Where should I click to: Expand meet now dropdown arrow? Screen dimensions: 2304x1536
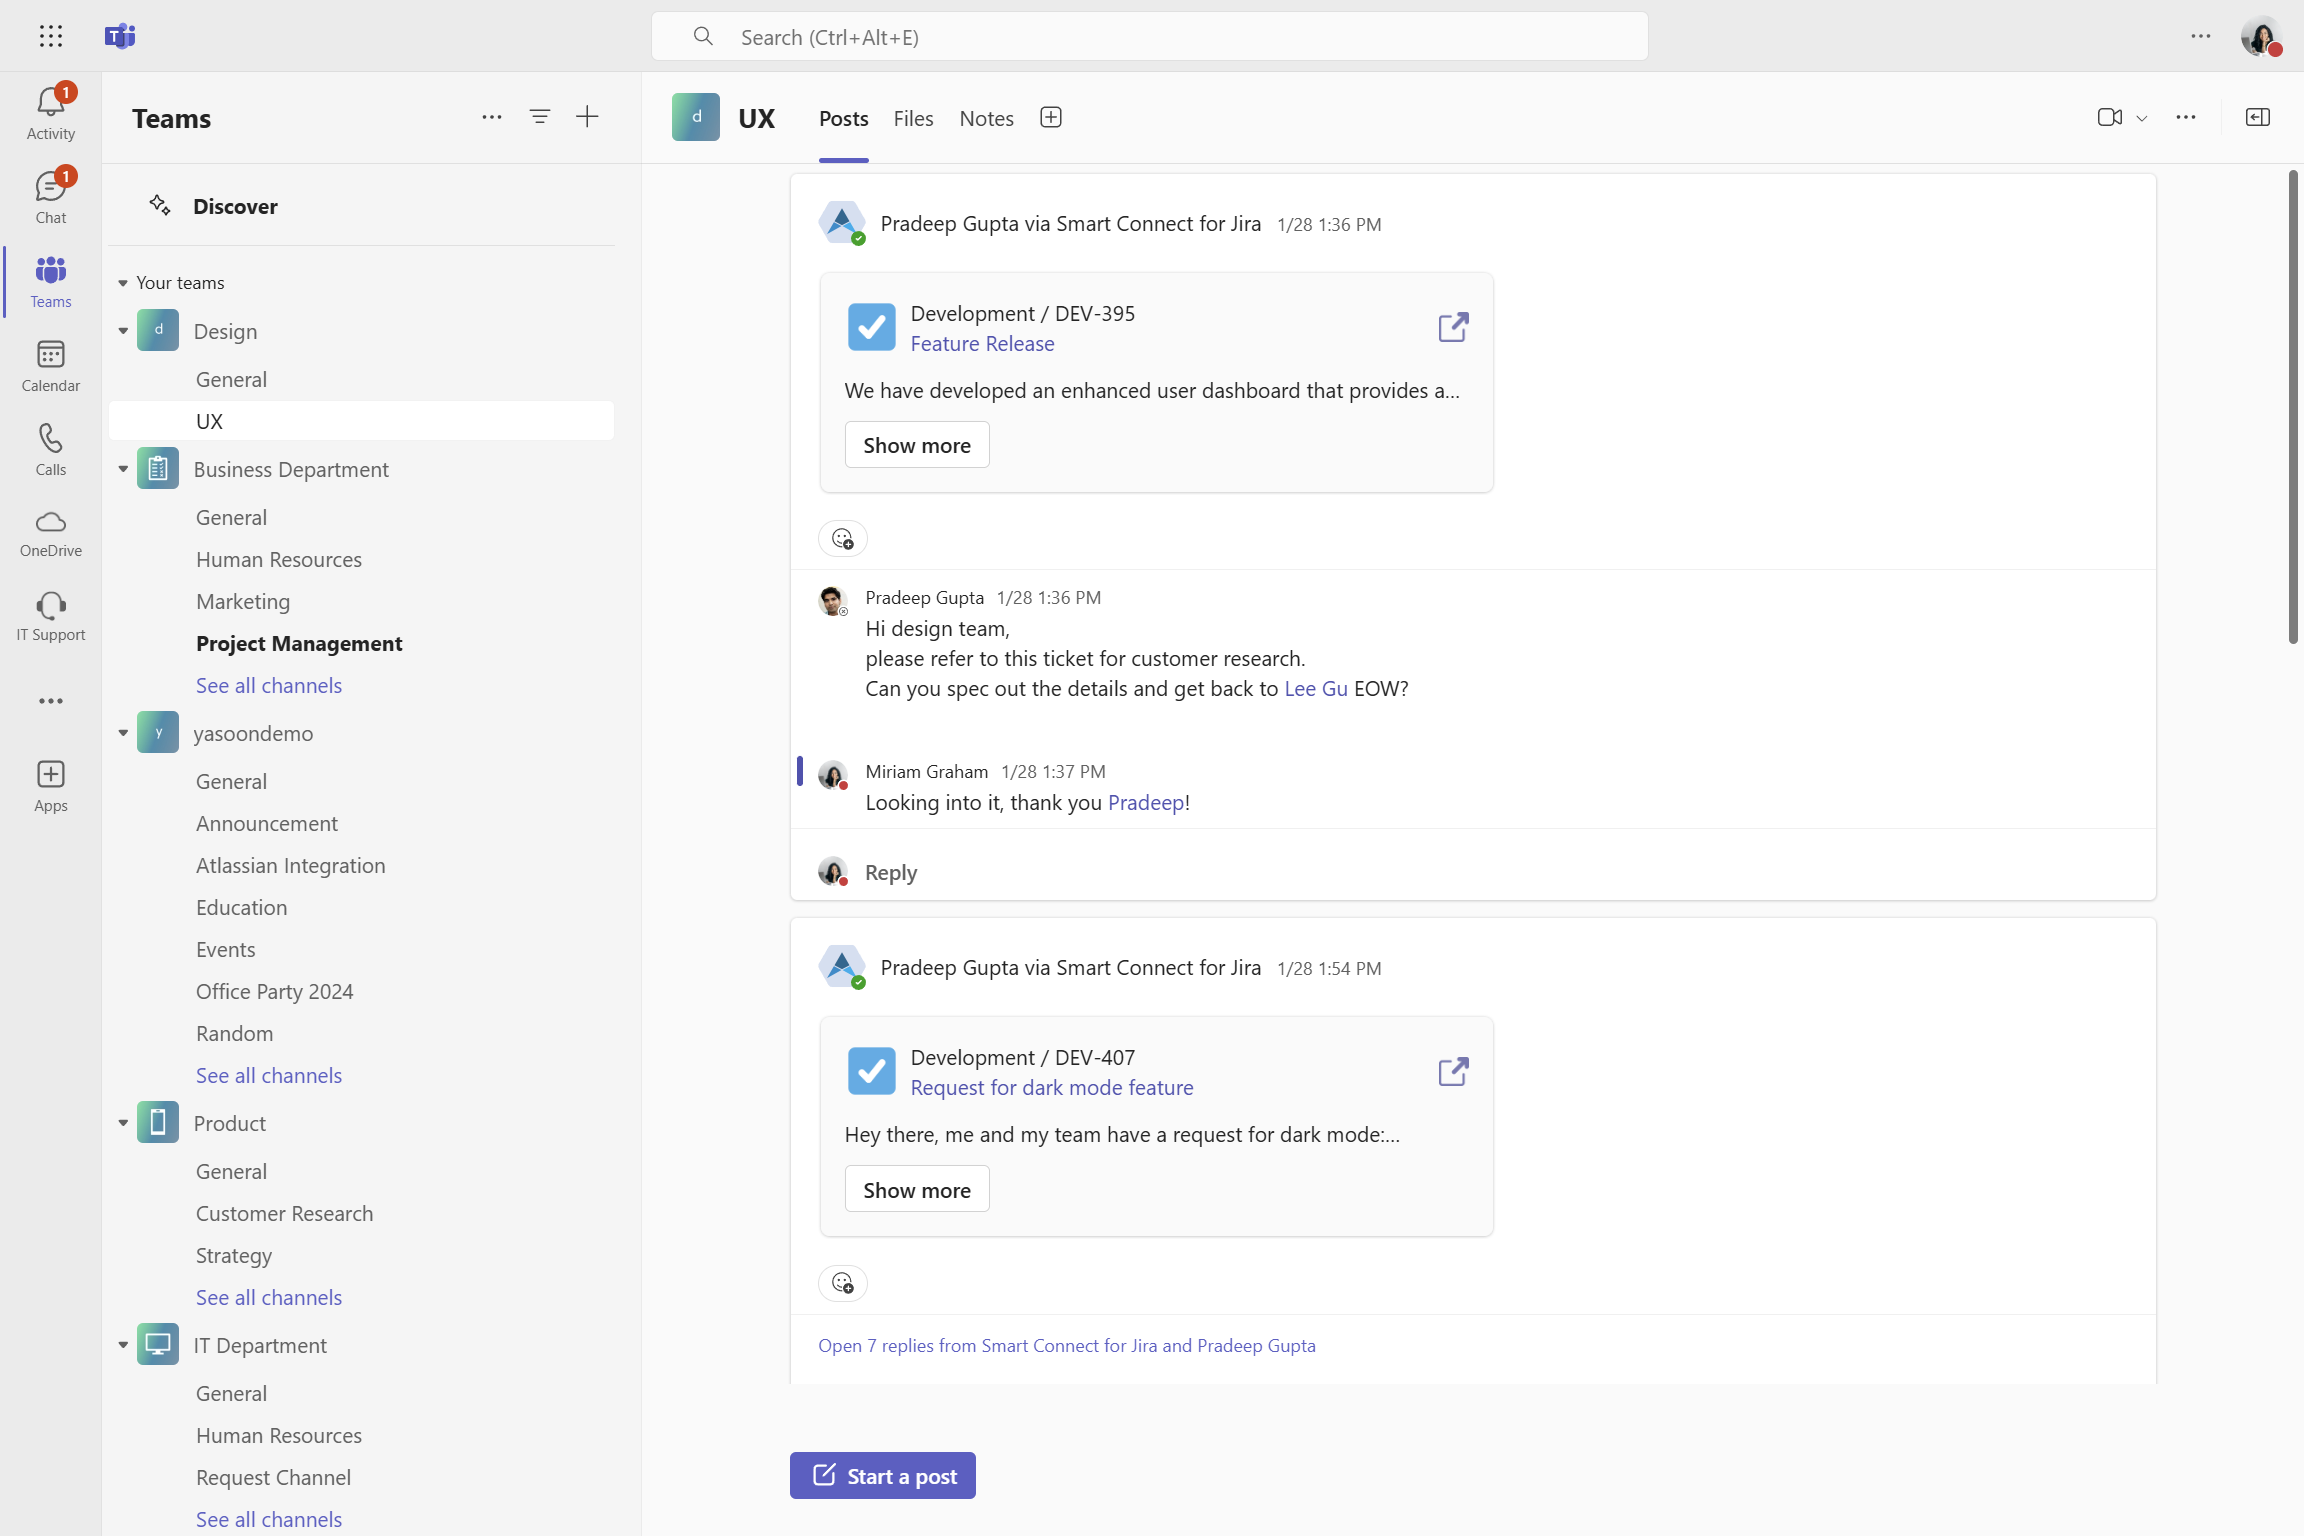pos(2142,118)
